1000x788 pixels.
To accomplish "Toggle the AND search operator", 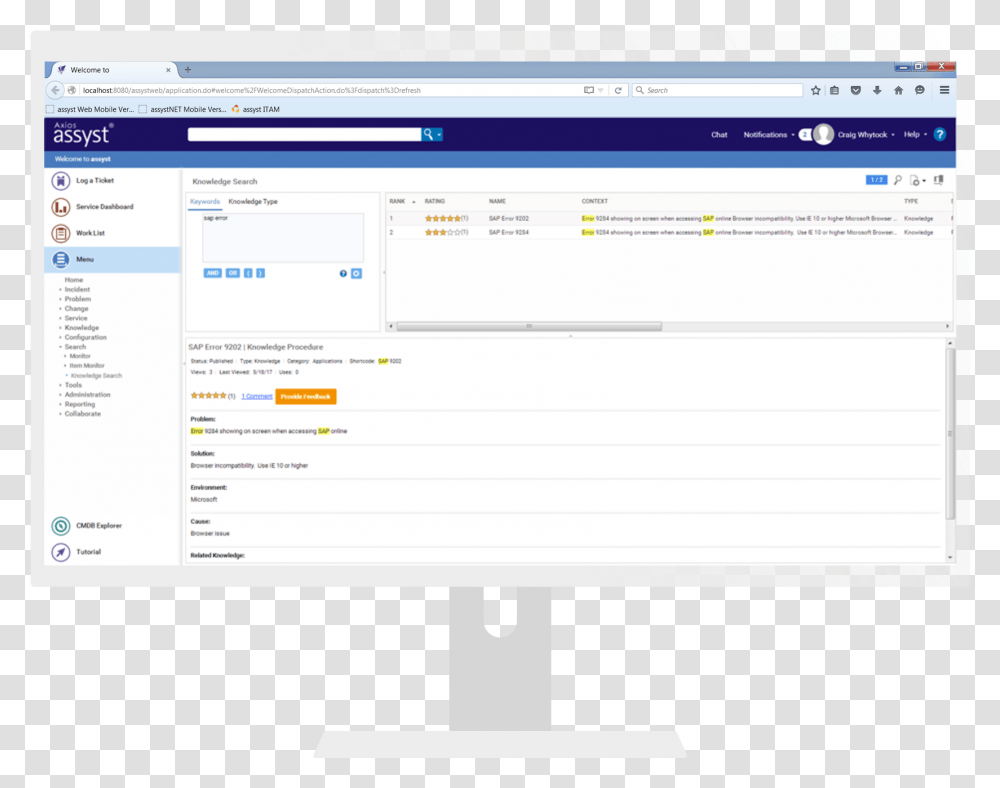I will 211,272.
